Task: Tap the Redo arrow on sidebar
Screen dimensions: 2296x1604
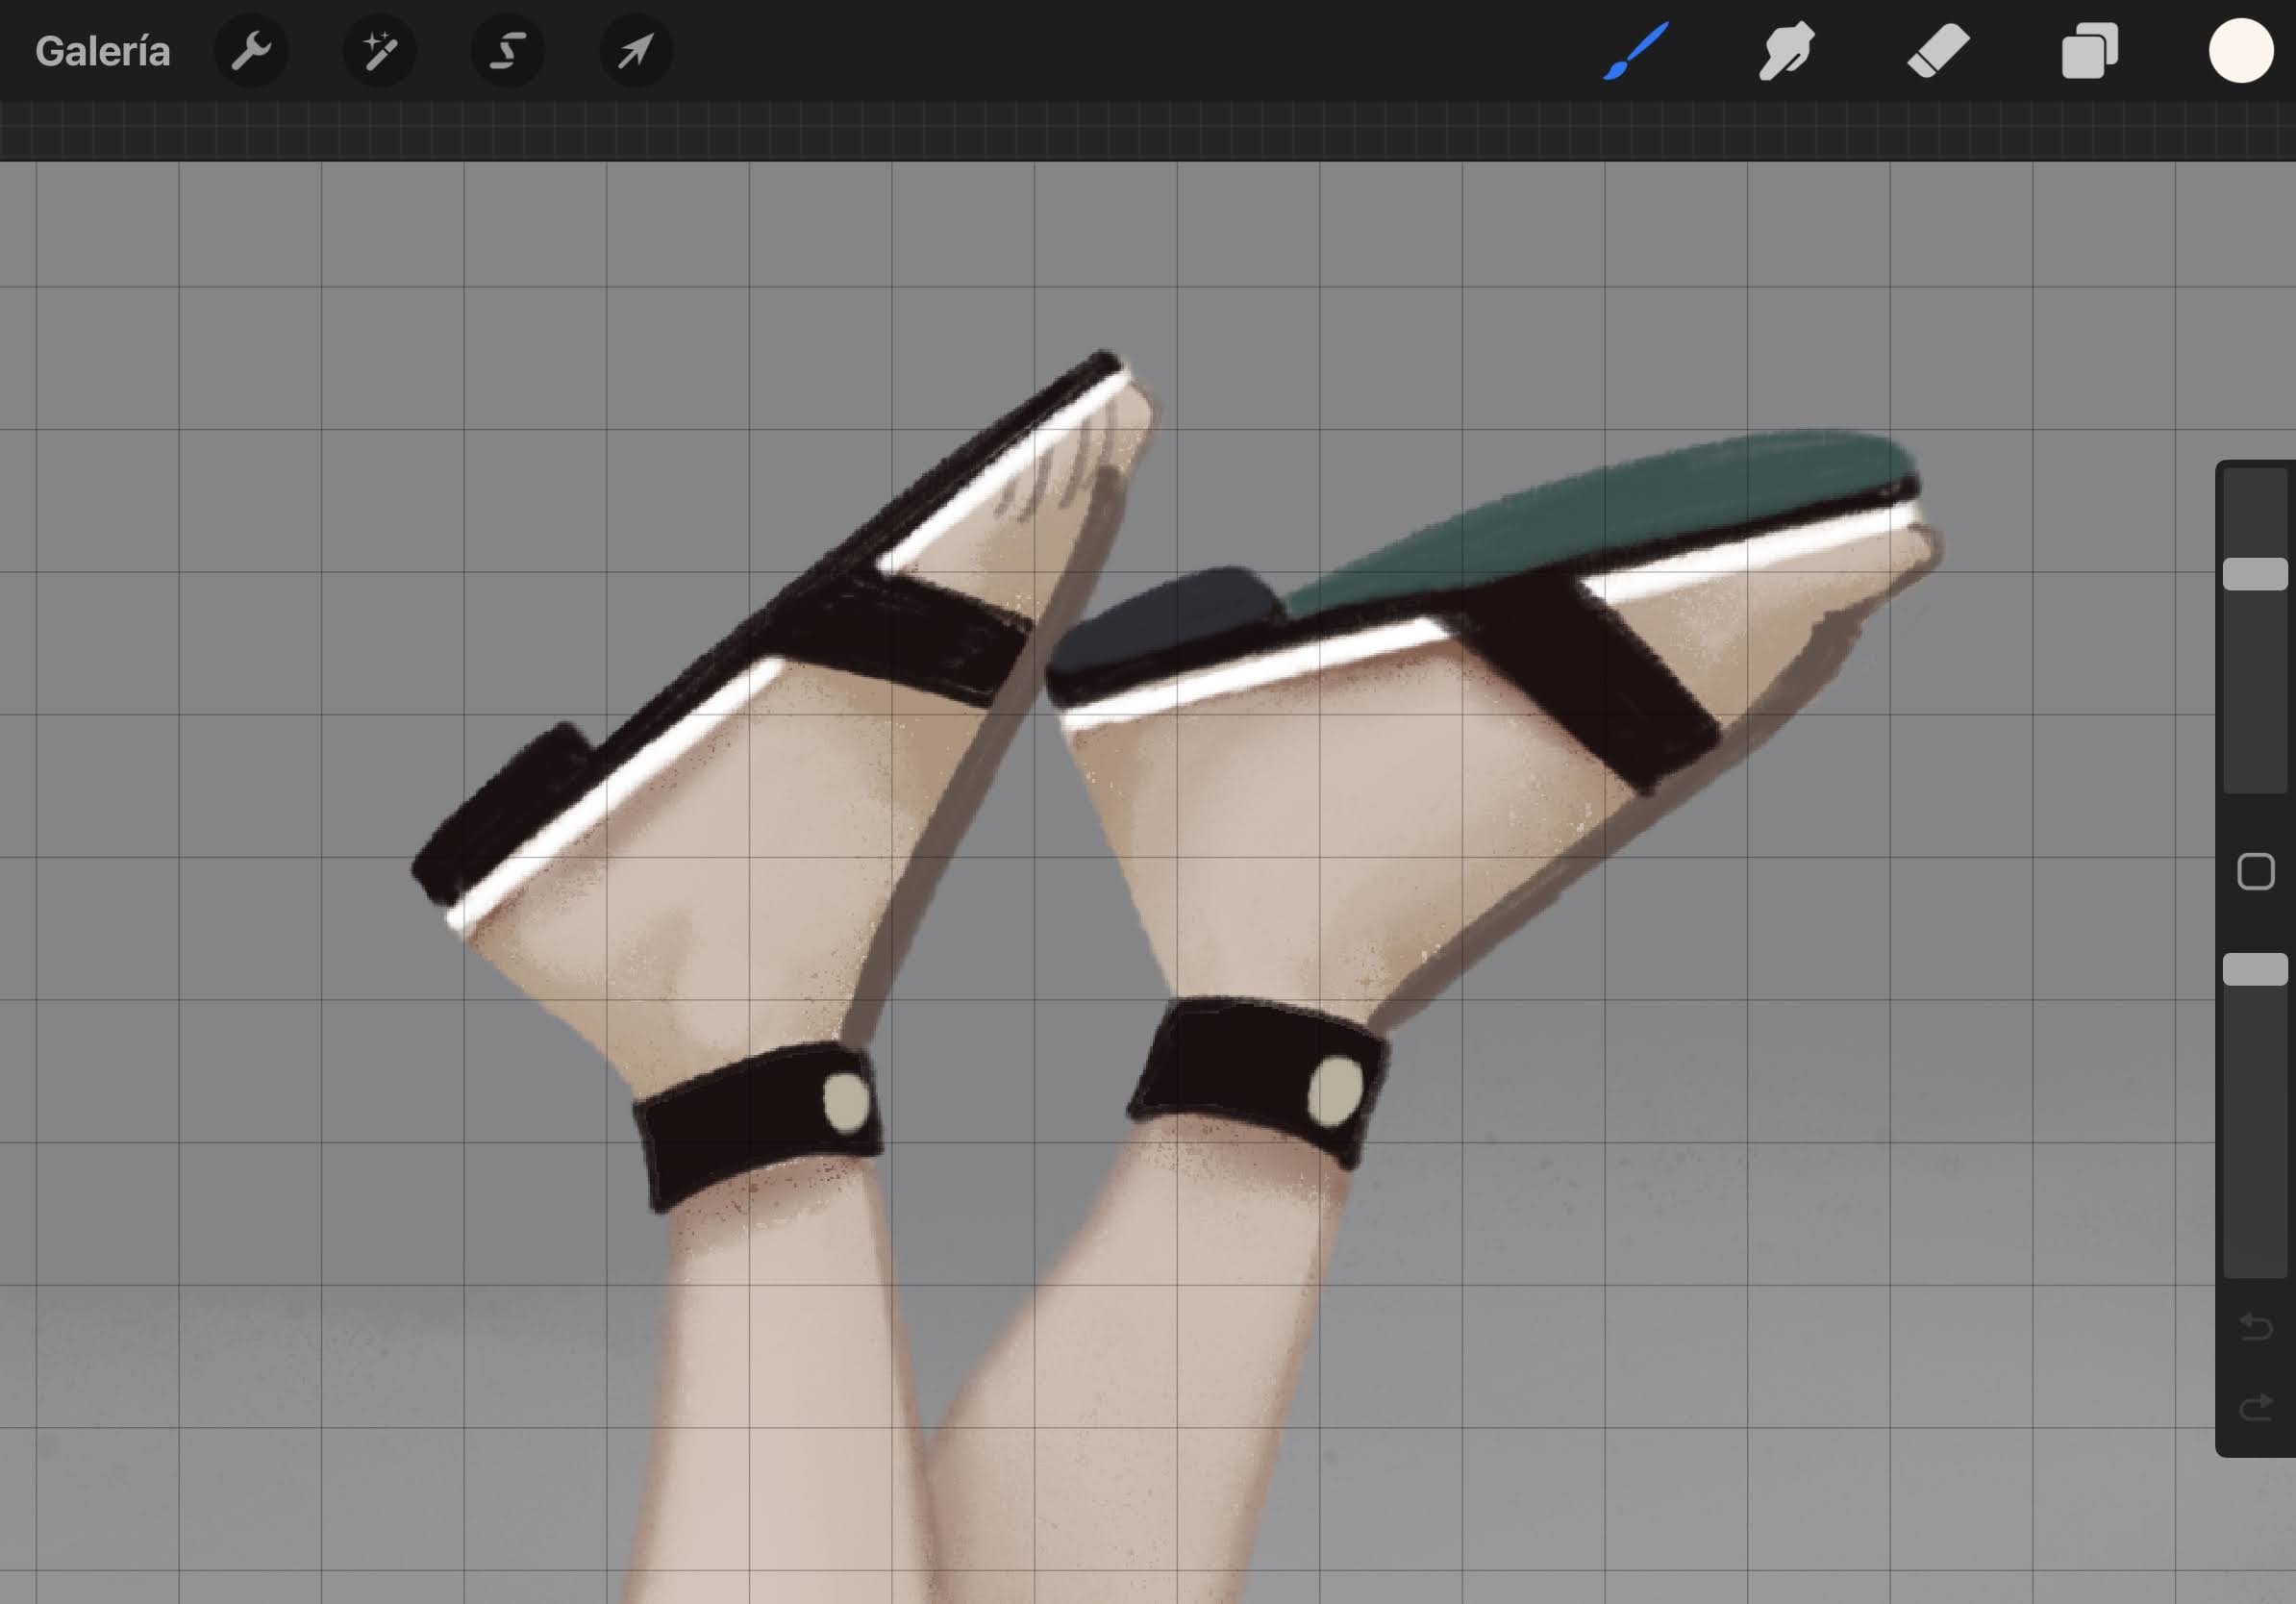Action: [x=2255, y=1406]
